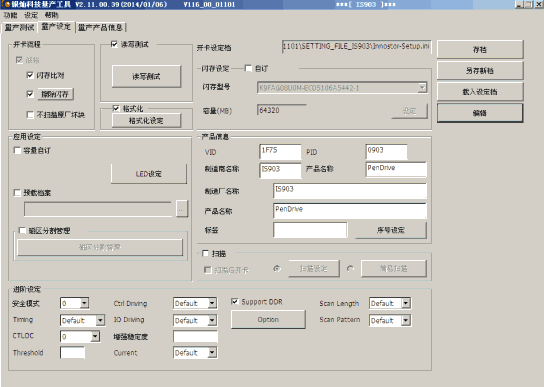Screen dimensions: 544x387
Task: Click the large 读写测试 button
Action: coord(146,76)
